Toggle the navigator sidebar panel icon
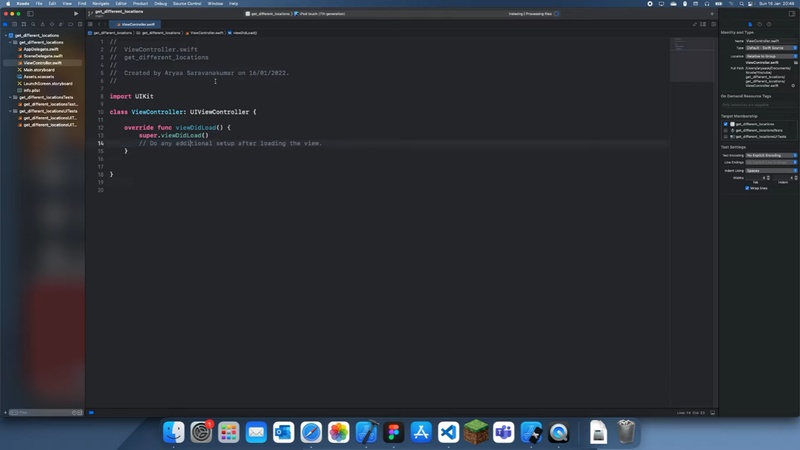Viewport: 800px width, 450px height. (30, 14)
